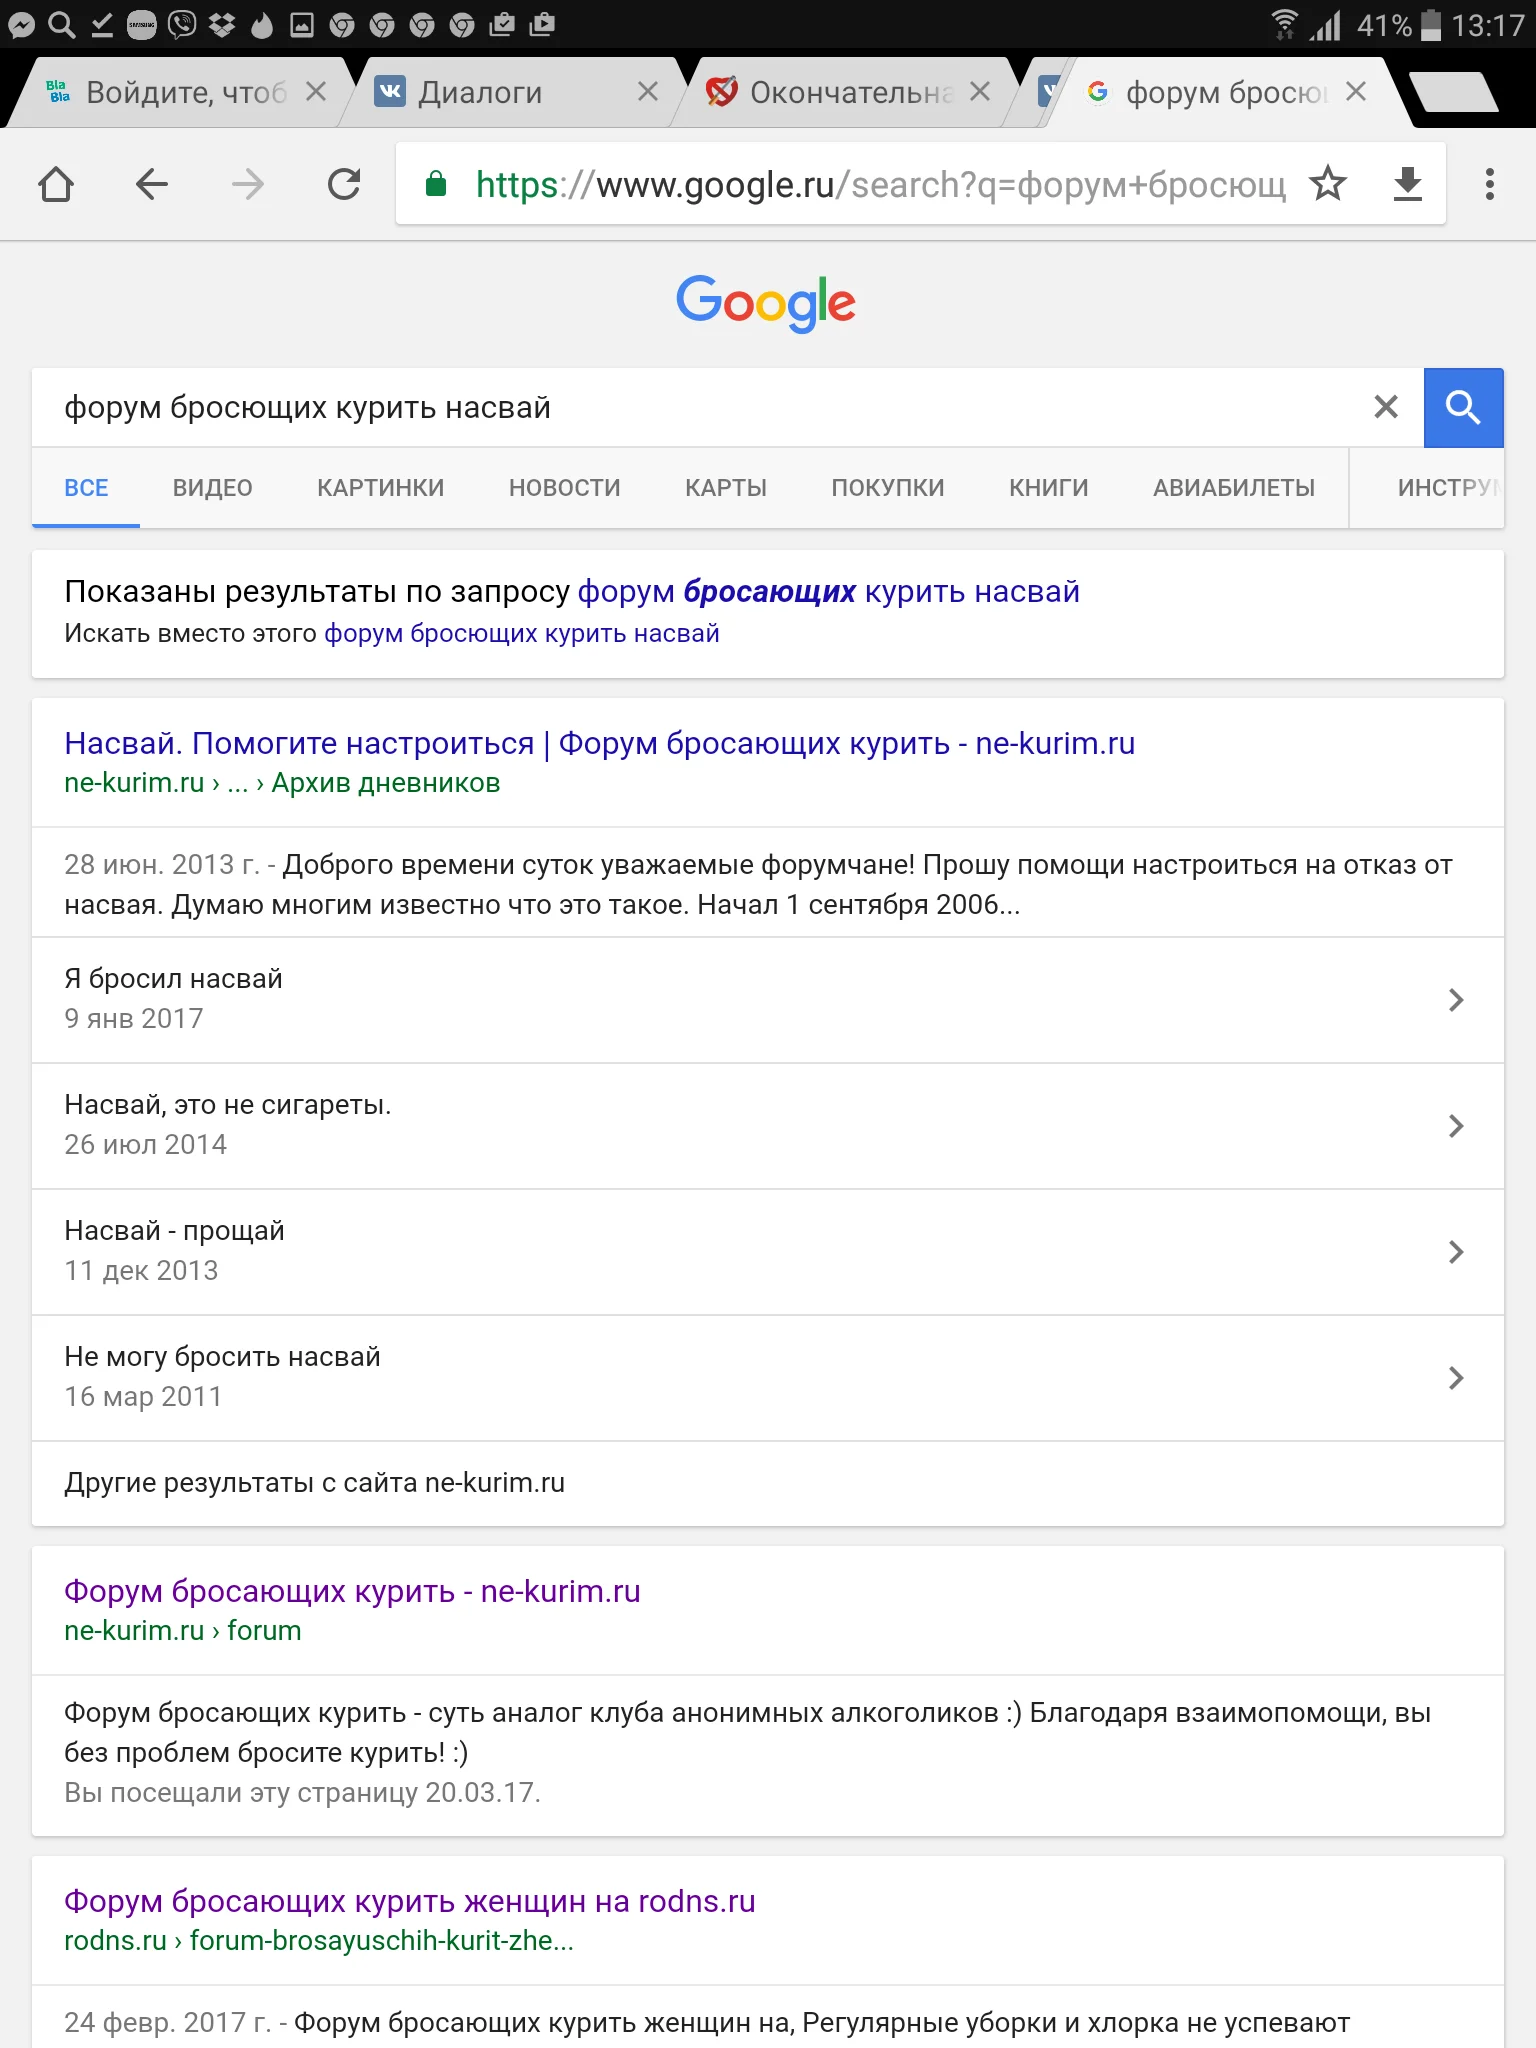Open the browser overflow menu
1536x2048 pixels.
point(1487,184)
